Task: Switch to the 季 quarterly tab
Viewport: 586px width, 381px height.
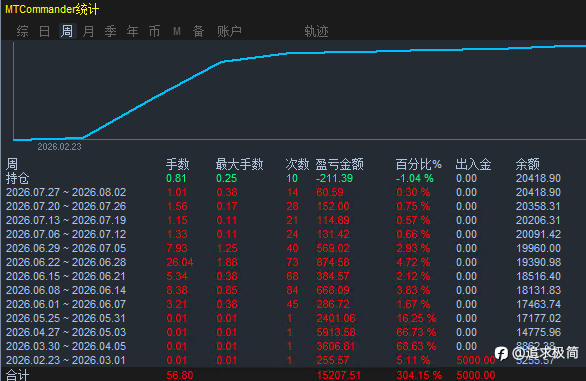Action: 111,31
